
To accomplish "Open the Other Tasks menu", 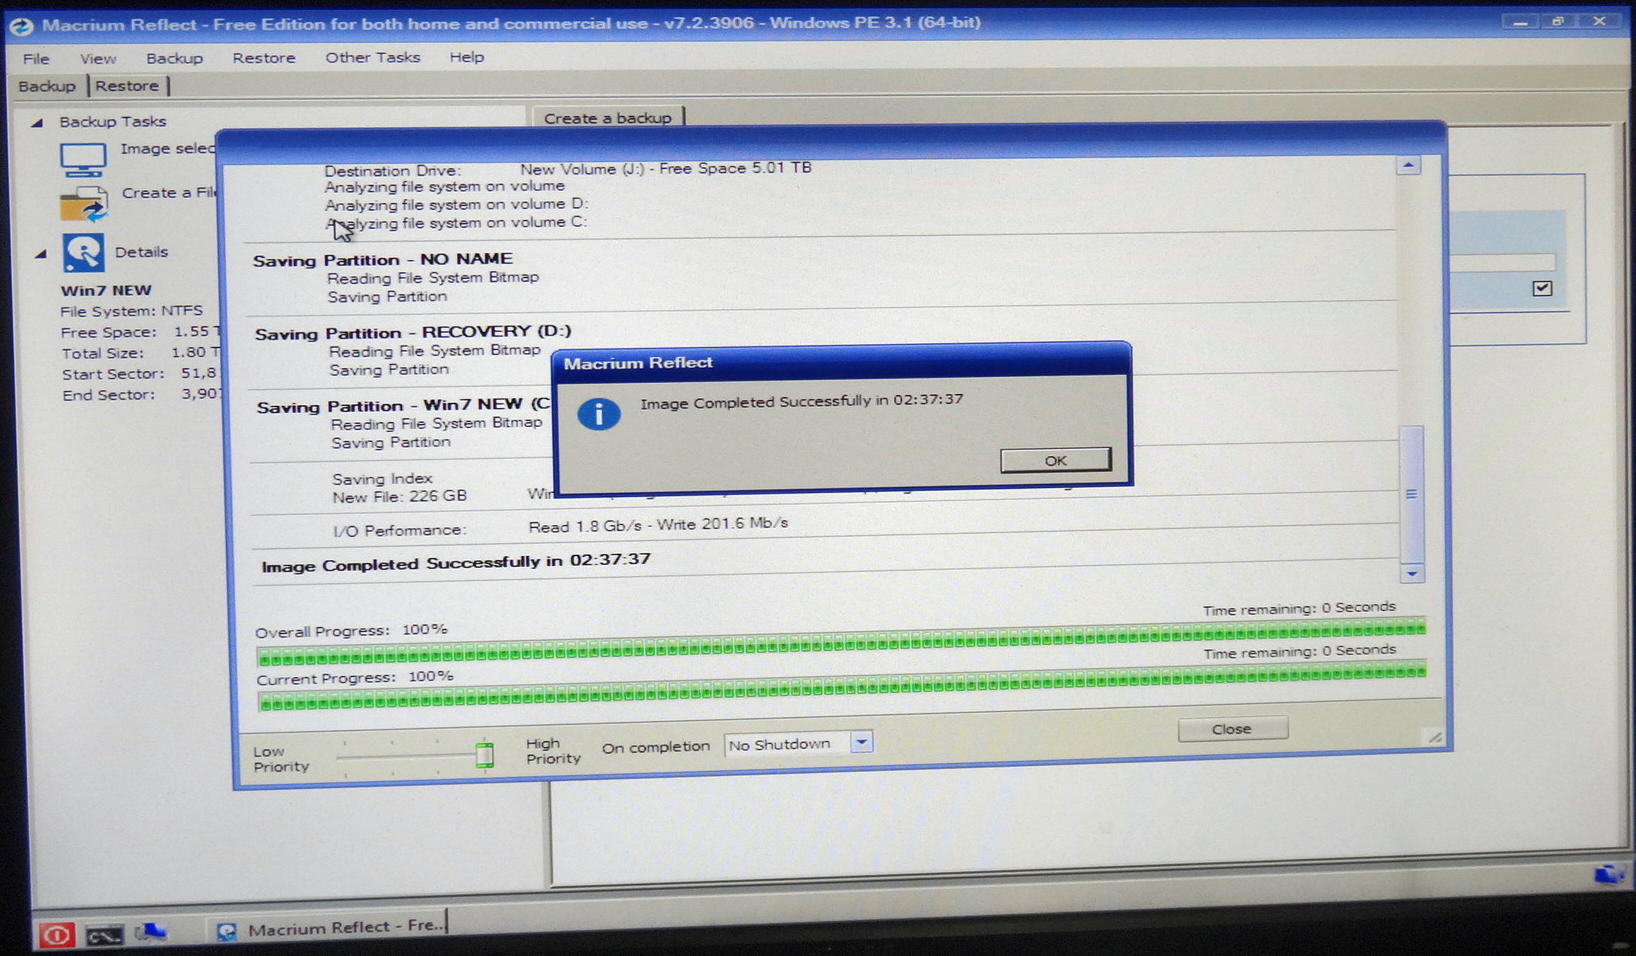I will pos(372,57).
